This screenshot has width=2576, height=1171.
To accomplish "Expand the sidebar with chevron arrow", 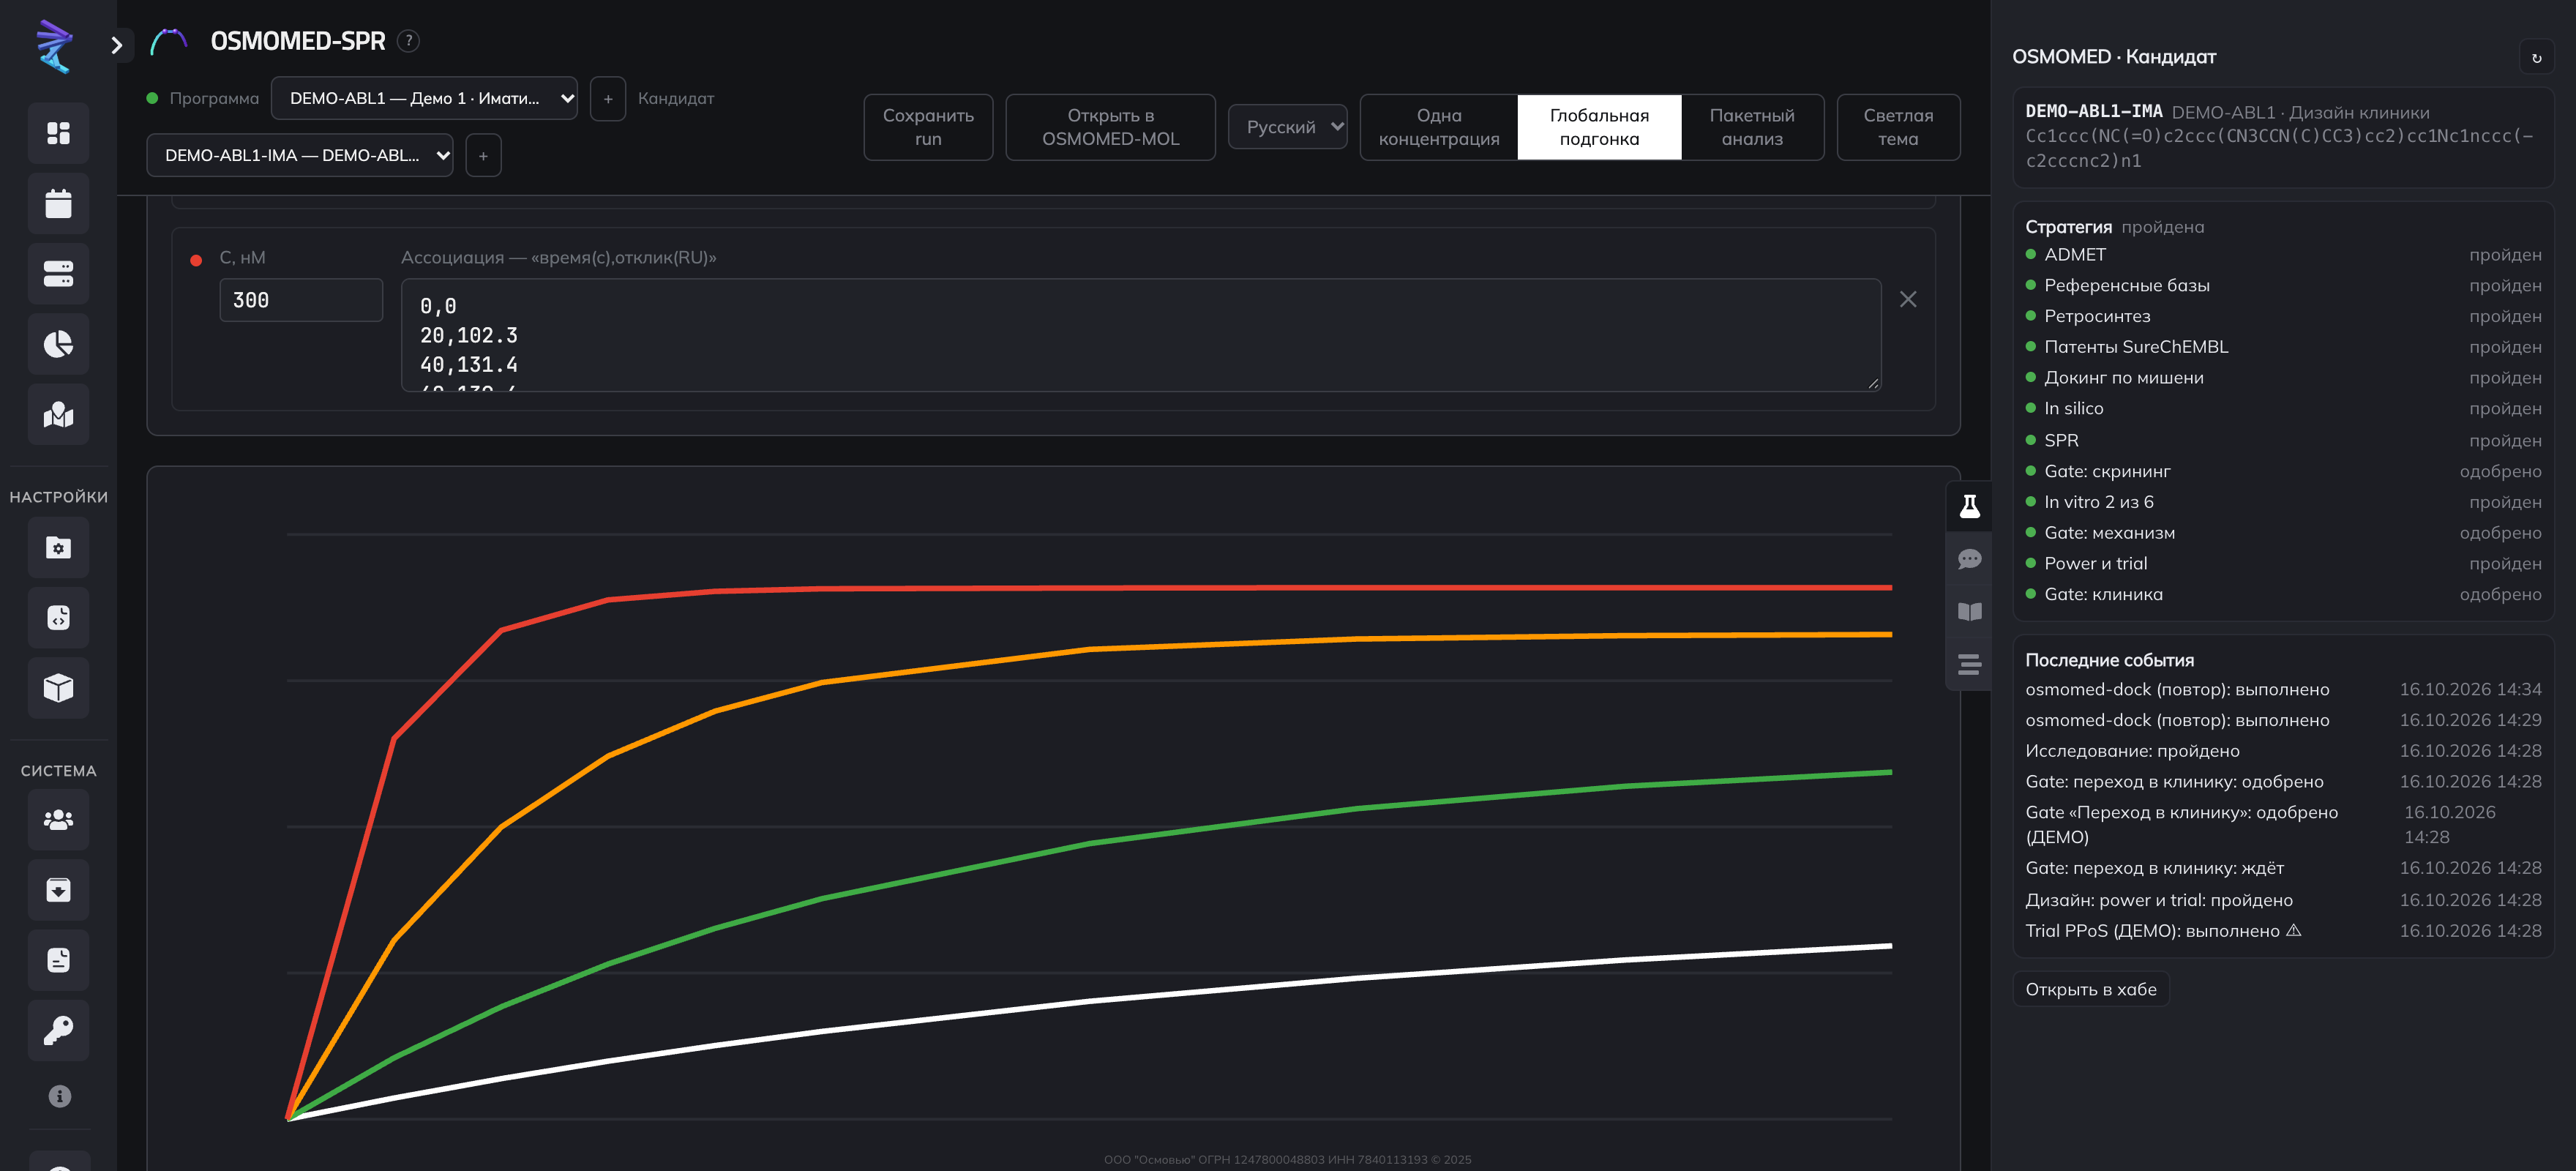I will pos(117,45).
